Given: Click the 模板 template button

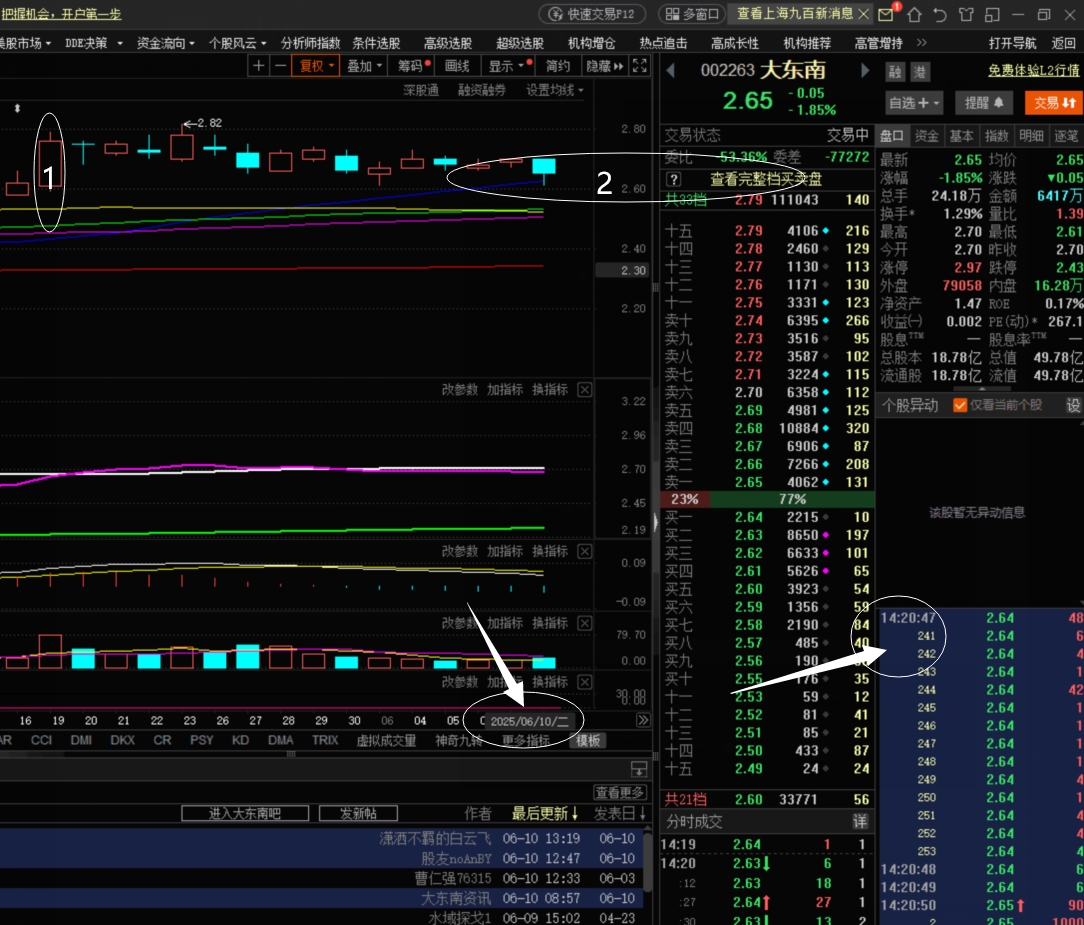Looking at the screenshot, I should click(x=588, y=740).
